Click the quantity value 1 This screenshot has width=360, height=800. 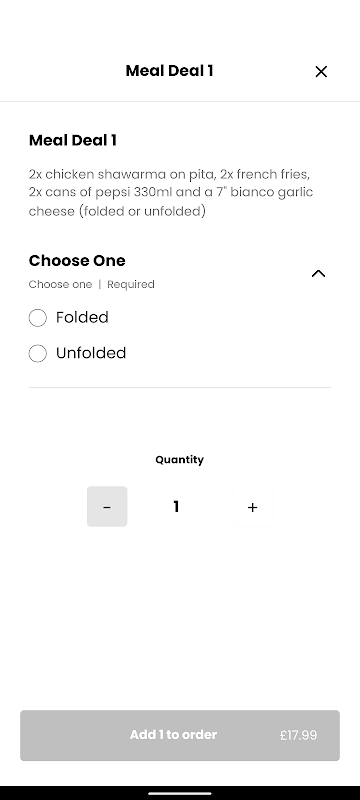[x=176, y=507]
